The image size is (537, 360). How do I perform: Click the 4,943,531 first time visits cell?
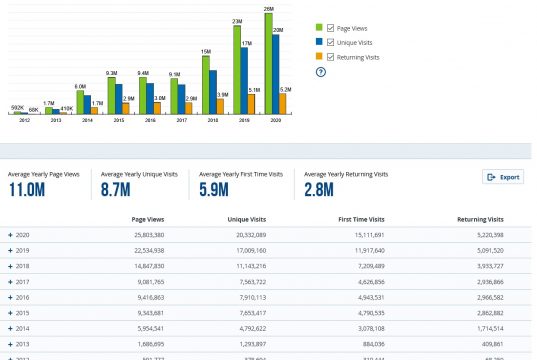tap(371, 297)
